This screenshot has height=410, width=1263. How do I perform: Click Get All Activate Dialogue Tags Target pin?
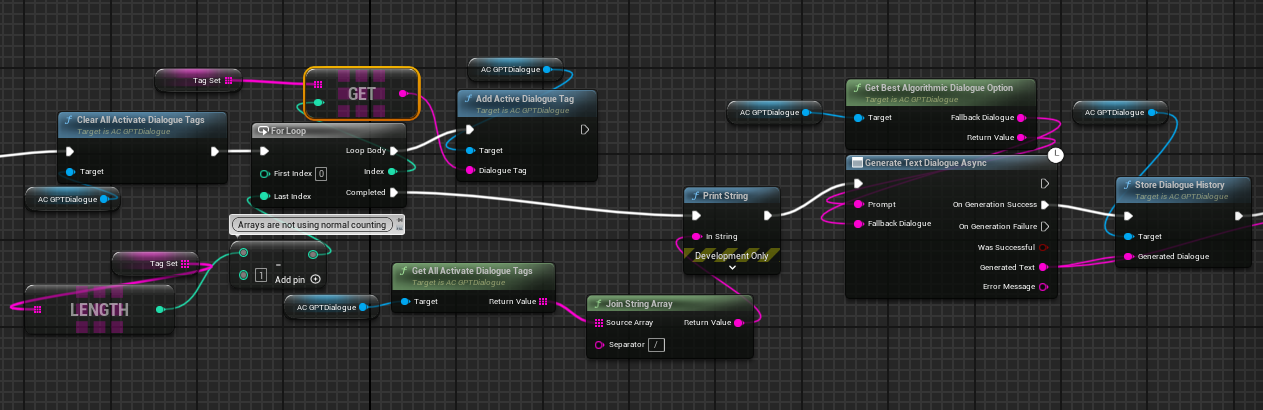(x=405, y=301)
